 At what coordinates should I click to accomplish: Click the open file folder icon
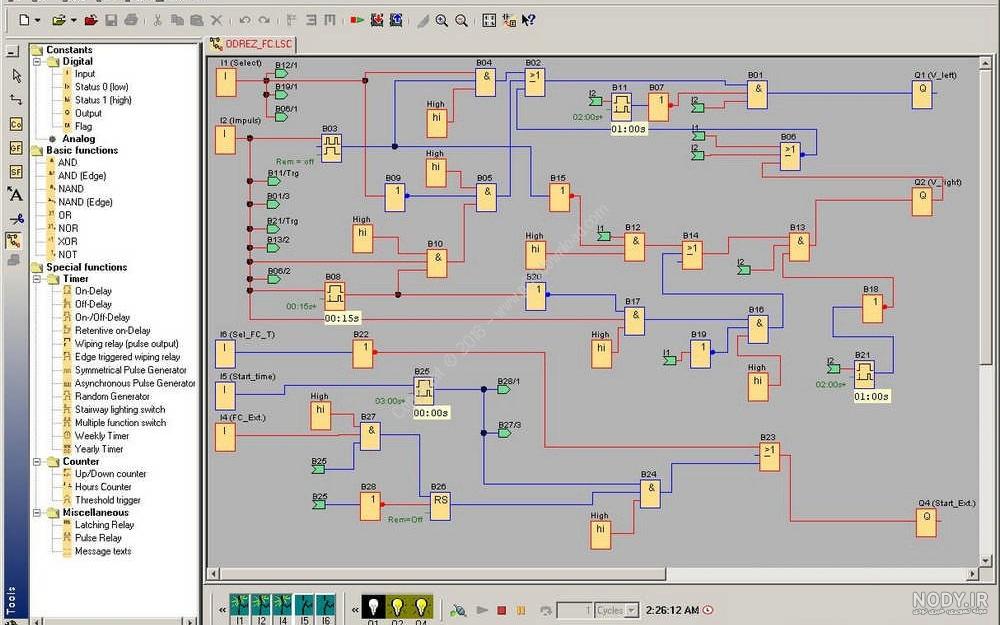click(59, 20)
